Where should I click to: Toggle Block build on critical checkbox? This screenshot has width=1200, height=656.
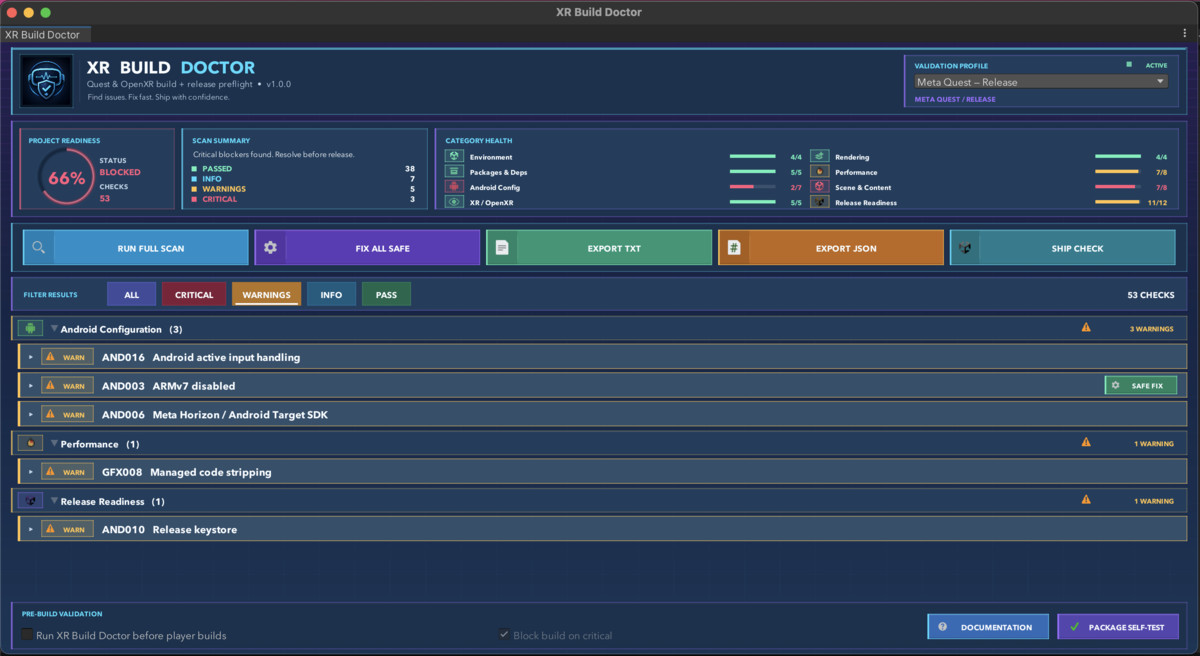504,635
